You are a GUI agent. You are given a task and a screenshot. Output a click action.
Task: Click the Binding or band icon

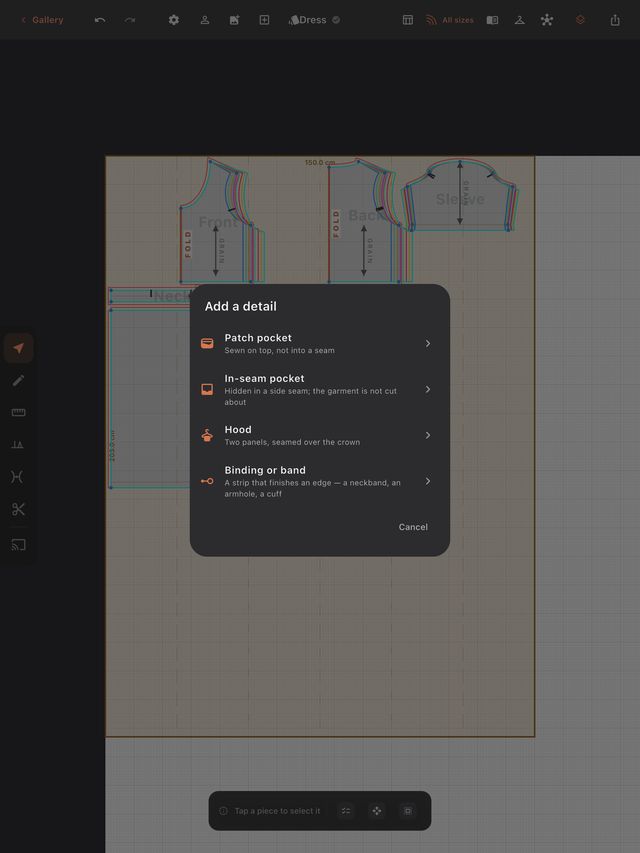coord(207,481)
